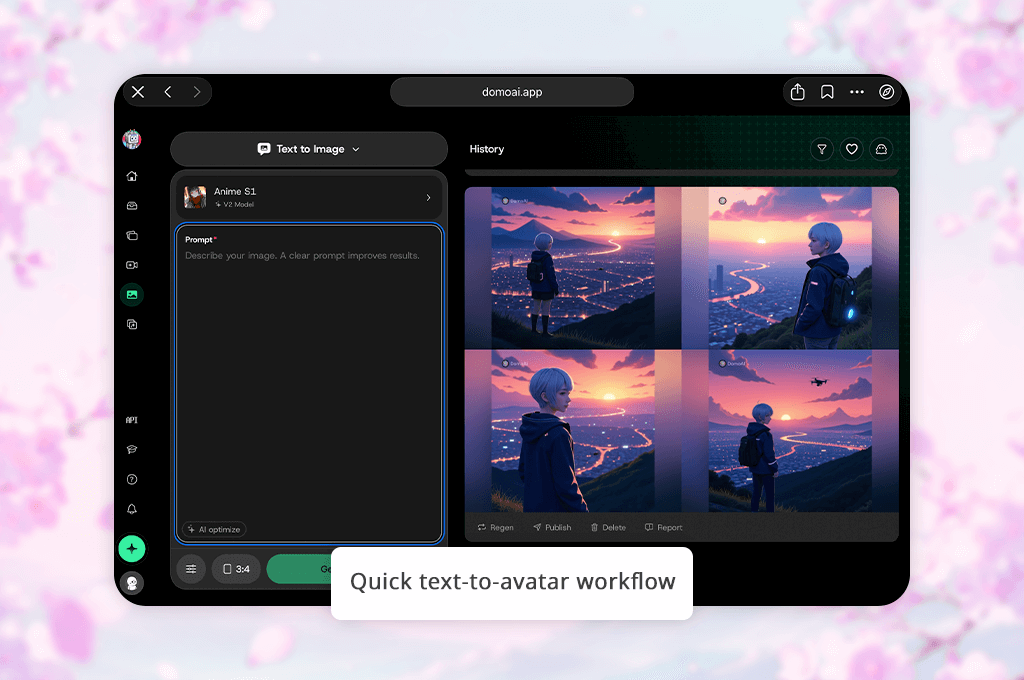Open the bottom-left close-up character image
1024x680 pixels.
click(x=573, y=431)
